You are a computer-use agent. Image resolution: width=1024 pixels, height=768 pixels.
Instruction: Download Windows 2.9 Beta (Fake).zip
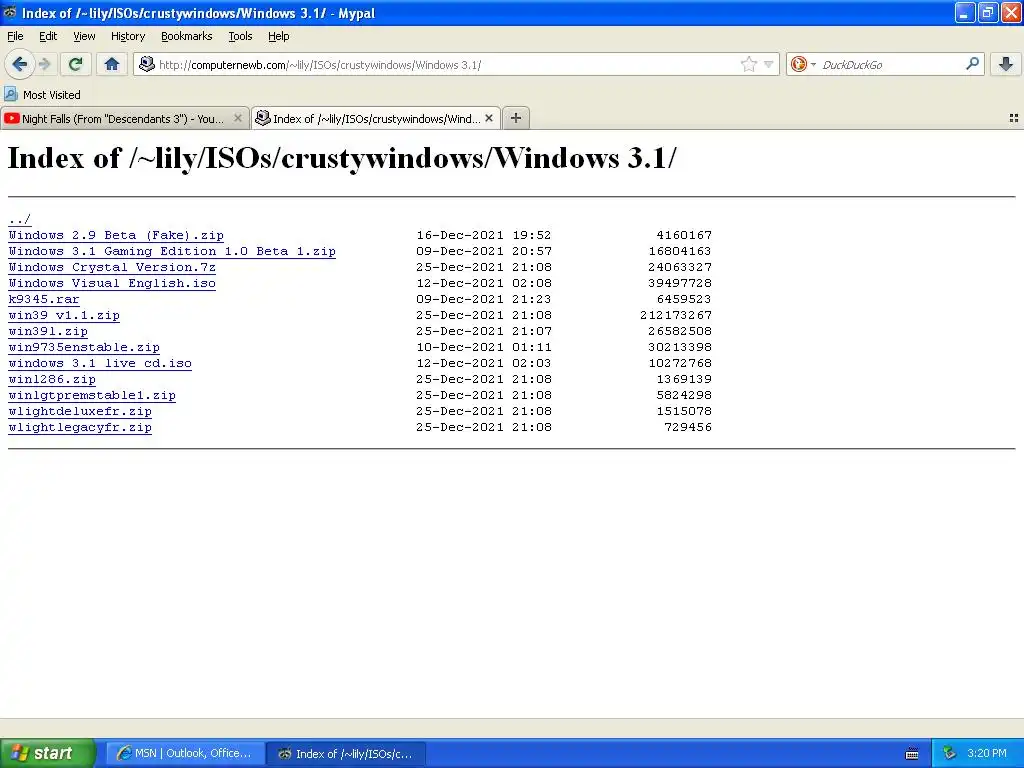coord(116,235)
